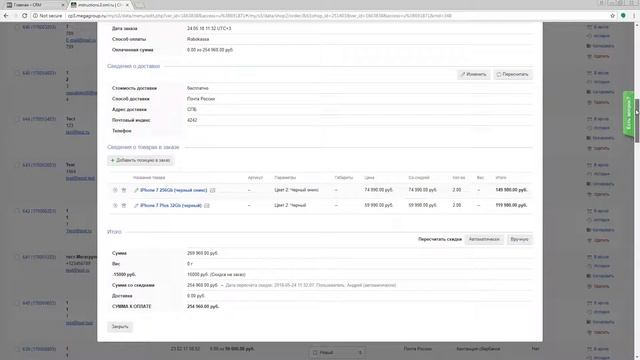Reload the page with the refresh icon
The width and height of the screenshot is (640, 360).
point(24,16)
